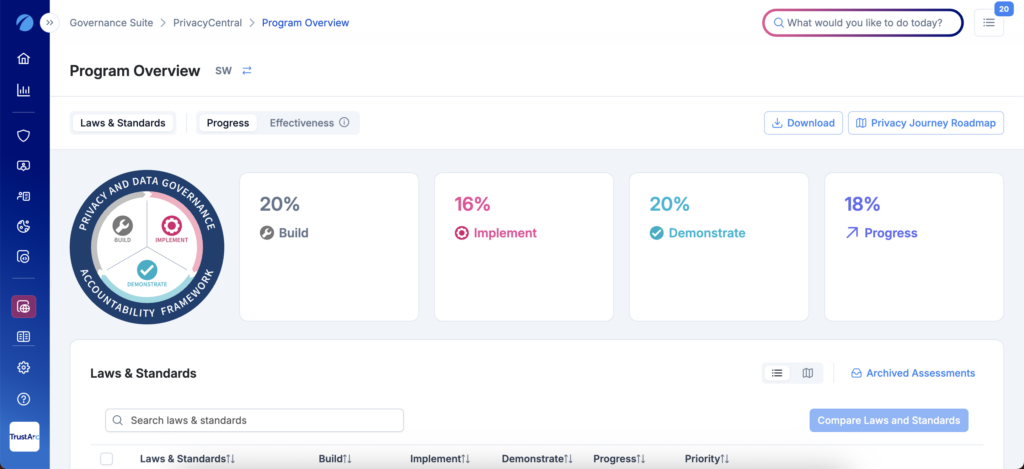Click Demonstrate checkmark in framework wheel

click(x=147, y=270)
